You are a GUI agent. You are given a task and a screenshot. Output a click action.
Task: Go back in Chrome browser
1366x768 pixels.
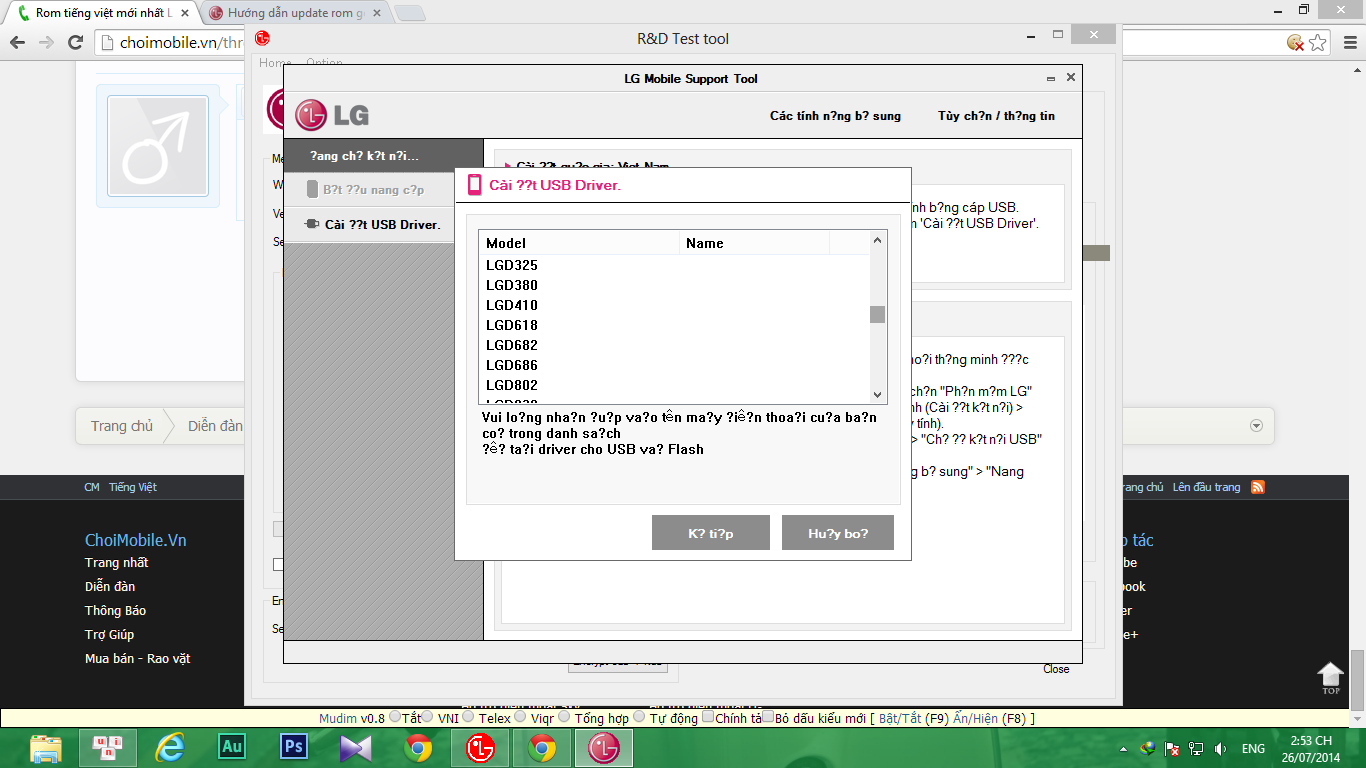pyautogui.click(x=17, y=42)
